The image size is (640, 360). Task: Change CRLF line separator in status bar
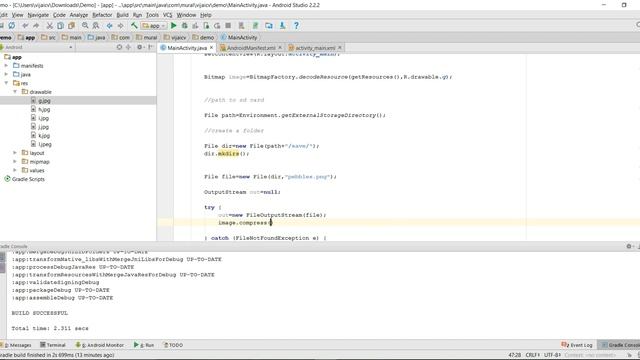(x=533, y=355)
